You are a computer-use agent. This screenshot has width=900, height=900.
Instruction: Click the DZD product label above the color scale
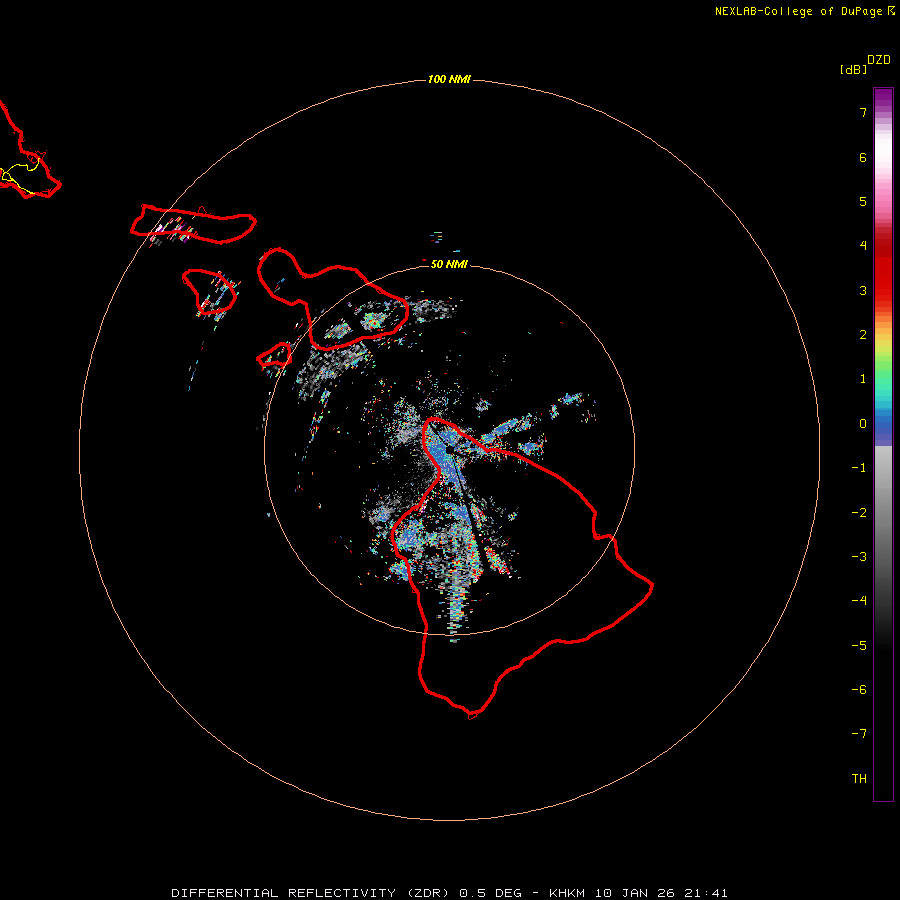(879, 60)
